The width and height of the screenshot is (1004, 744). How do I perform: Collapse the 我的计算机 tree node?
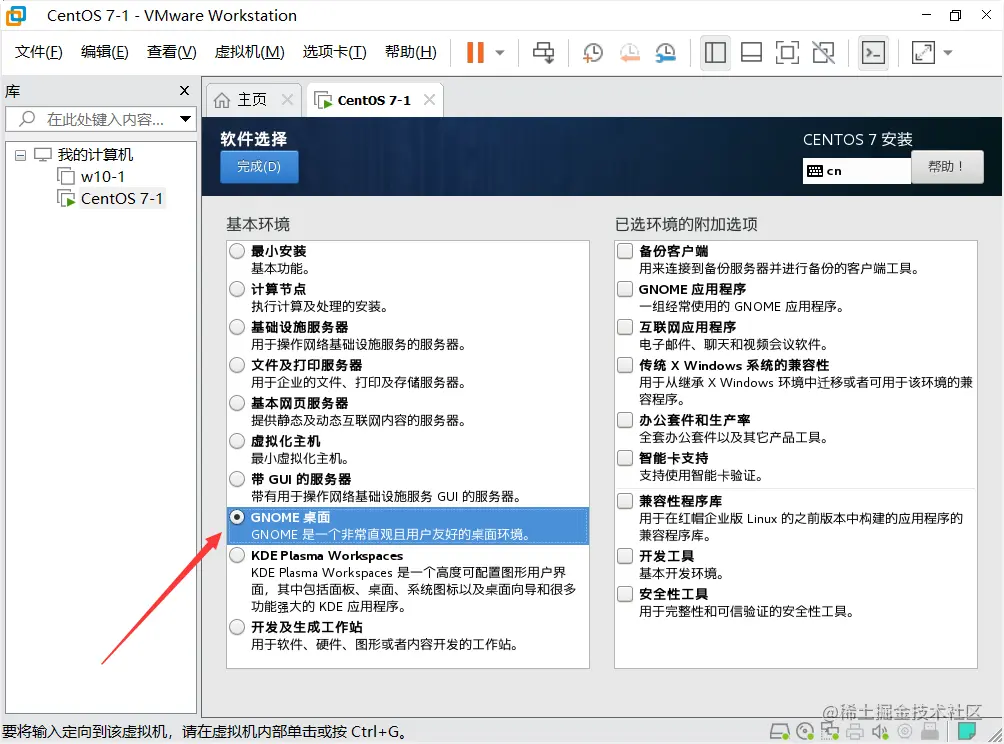20,155
